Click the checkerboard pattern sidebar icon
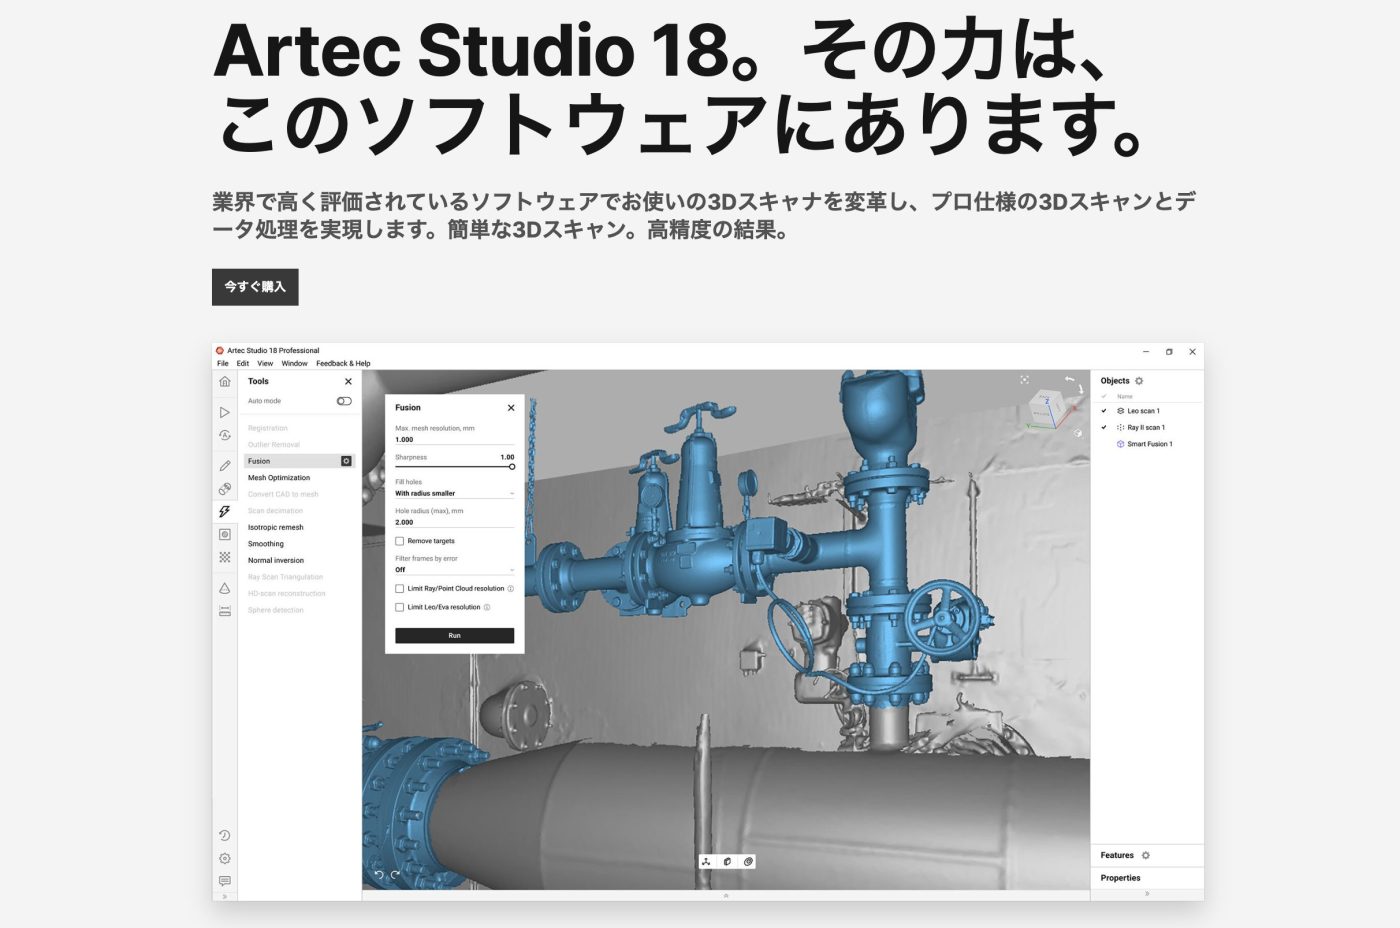 point(225,558)
